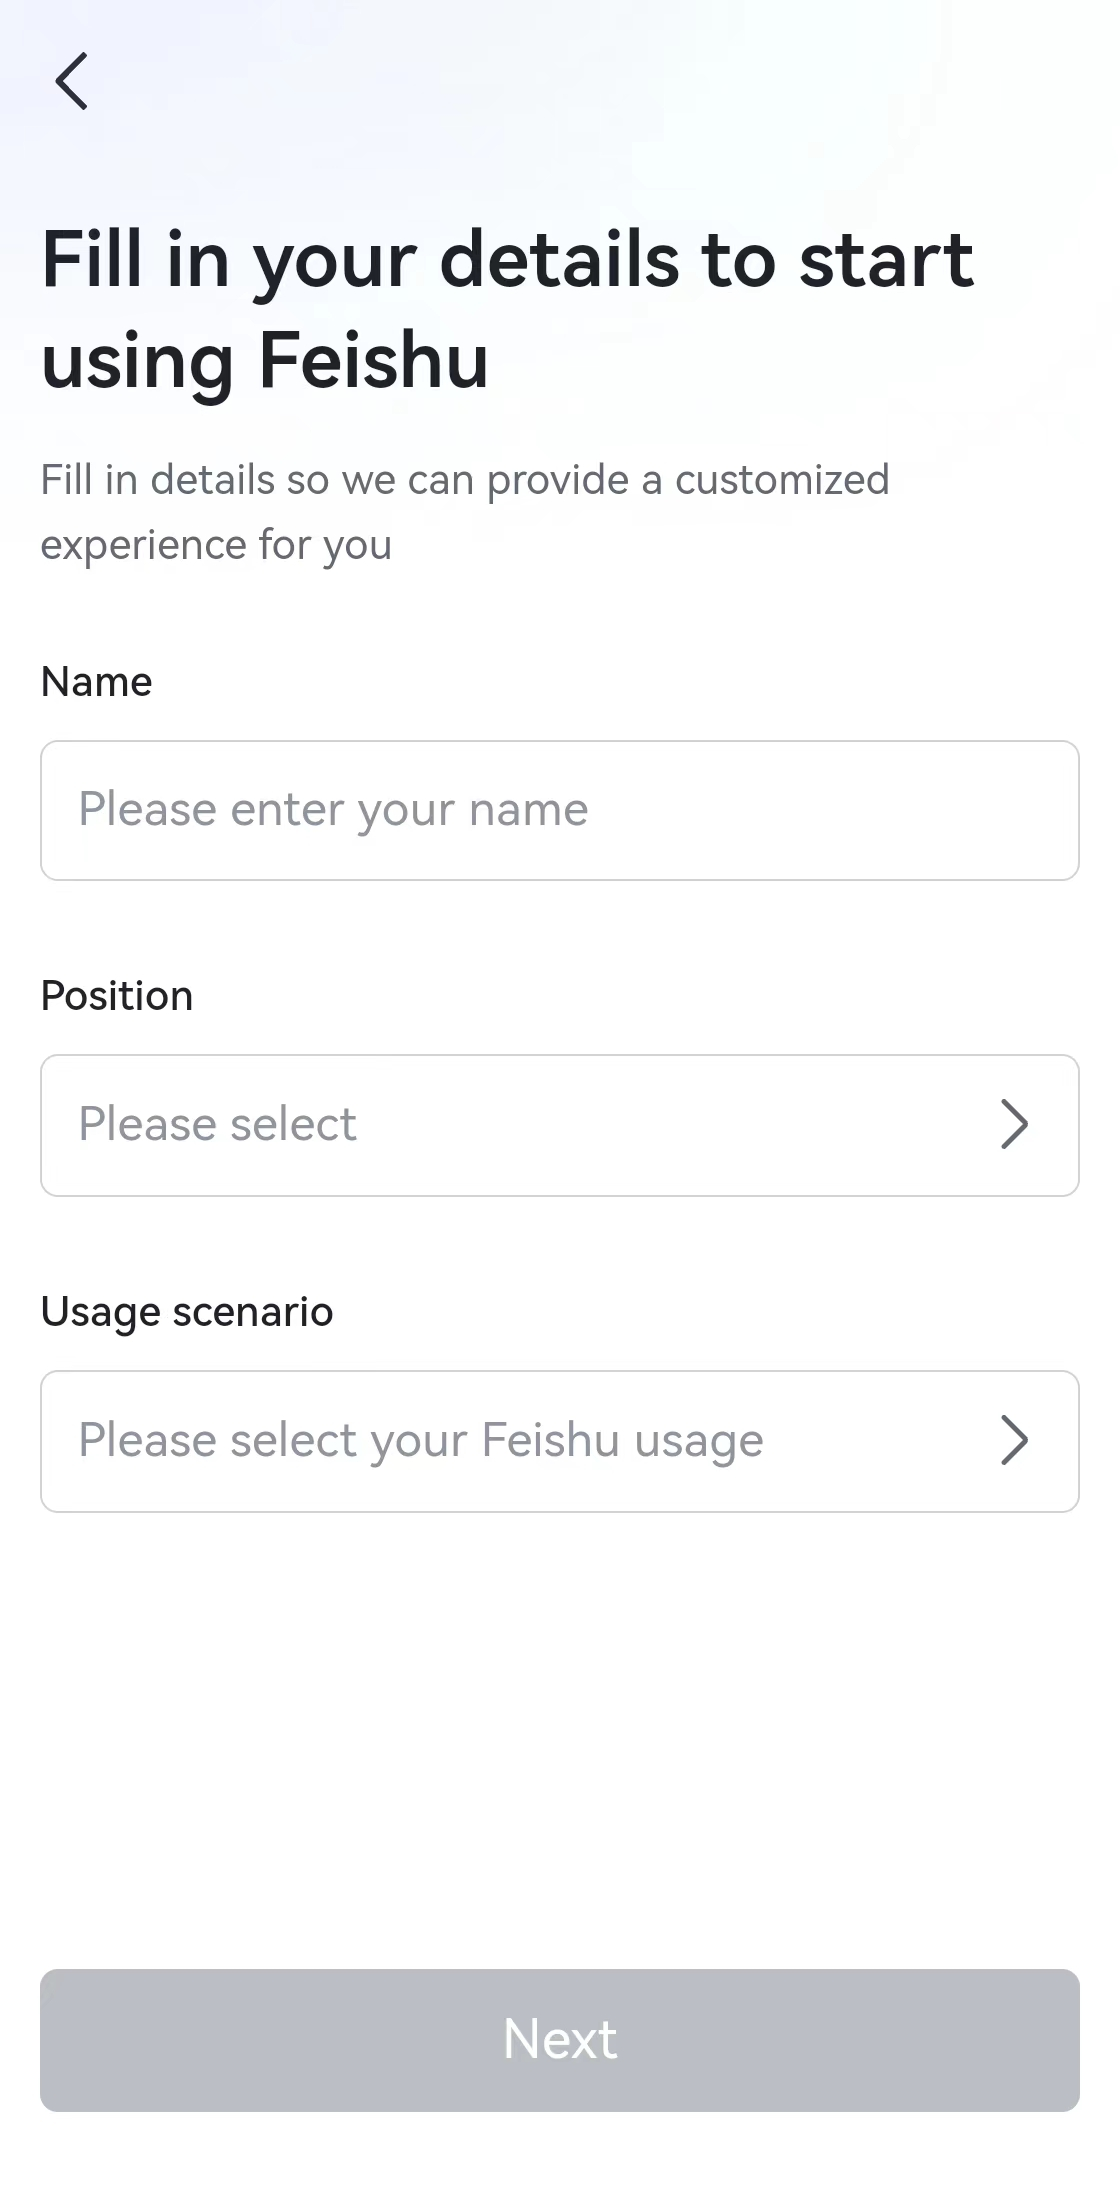The width and height of the screenshot is (1120, 2211).
Task: Select the Usage scenario selector box
Action: [x=560, y=1440]
